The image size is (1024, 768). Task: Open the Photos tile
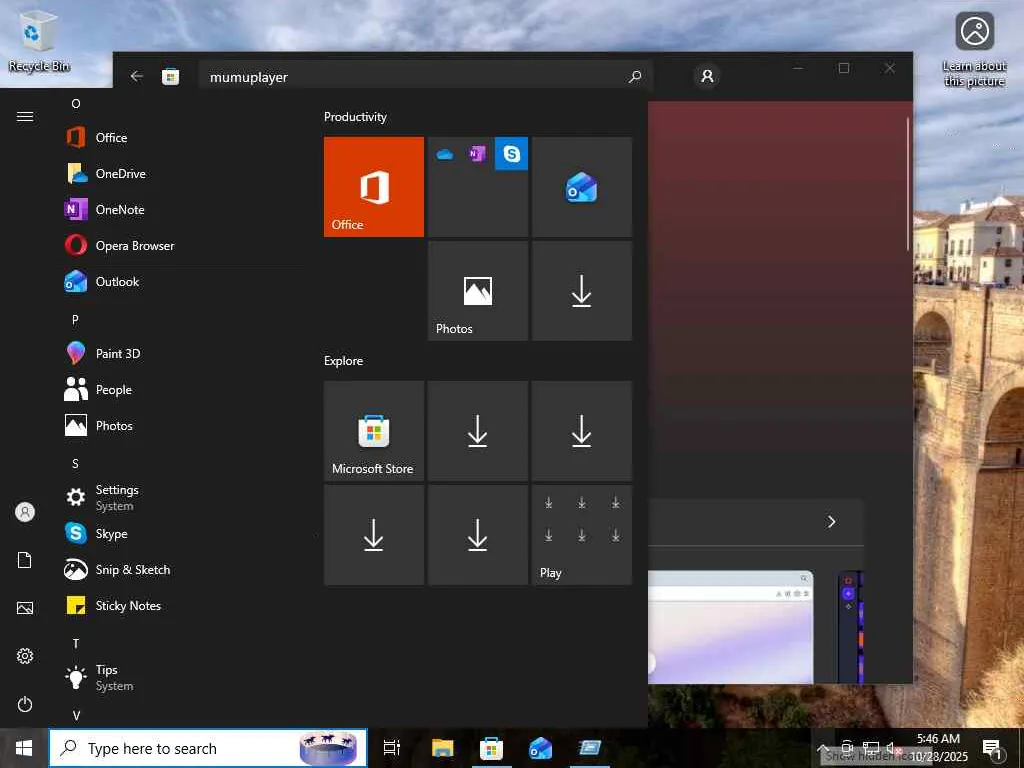(x=478, y=291)
